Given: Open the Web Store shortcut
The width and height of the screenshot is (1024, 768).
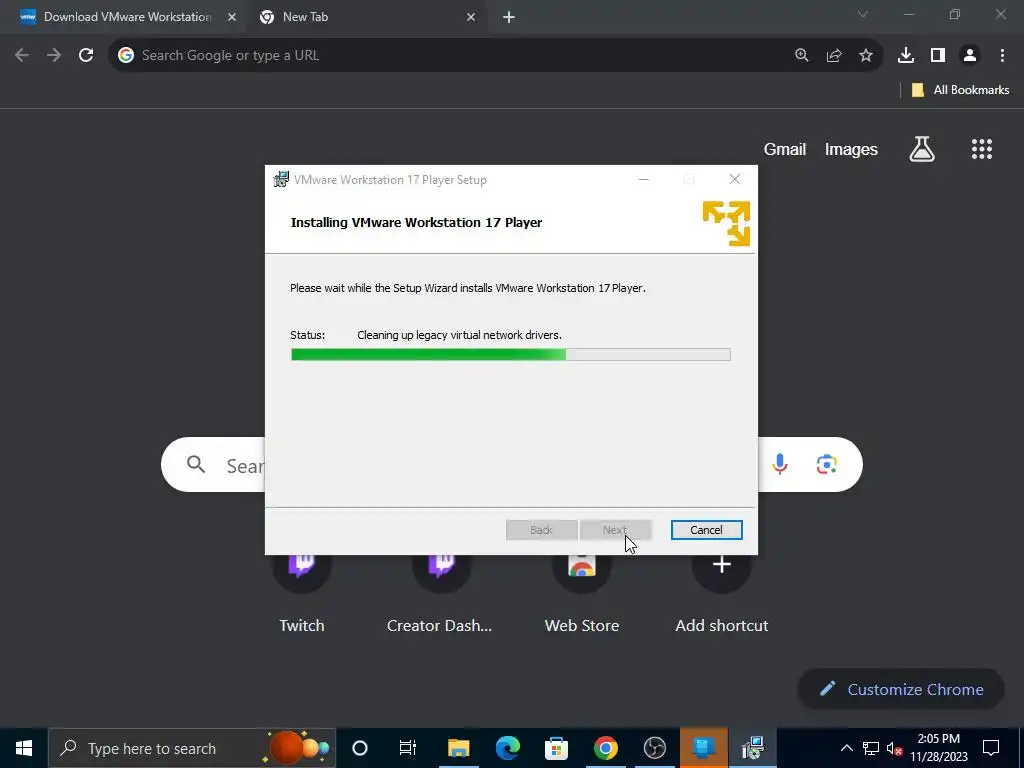Looking at the screenshot, I should pyautogui.click(x=582, y=594).
